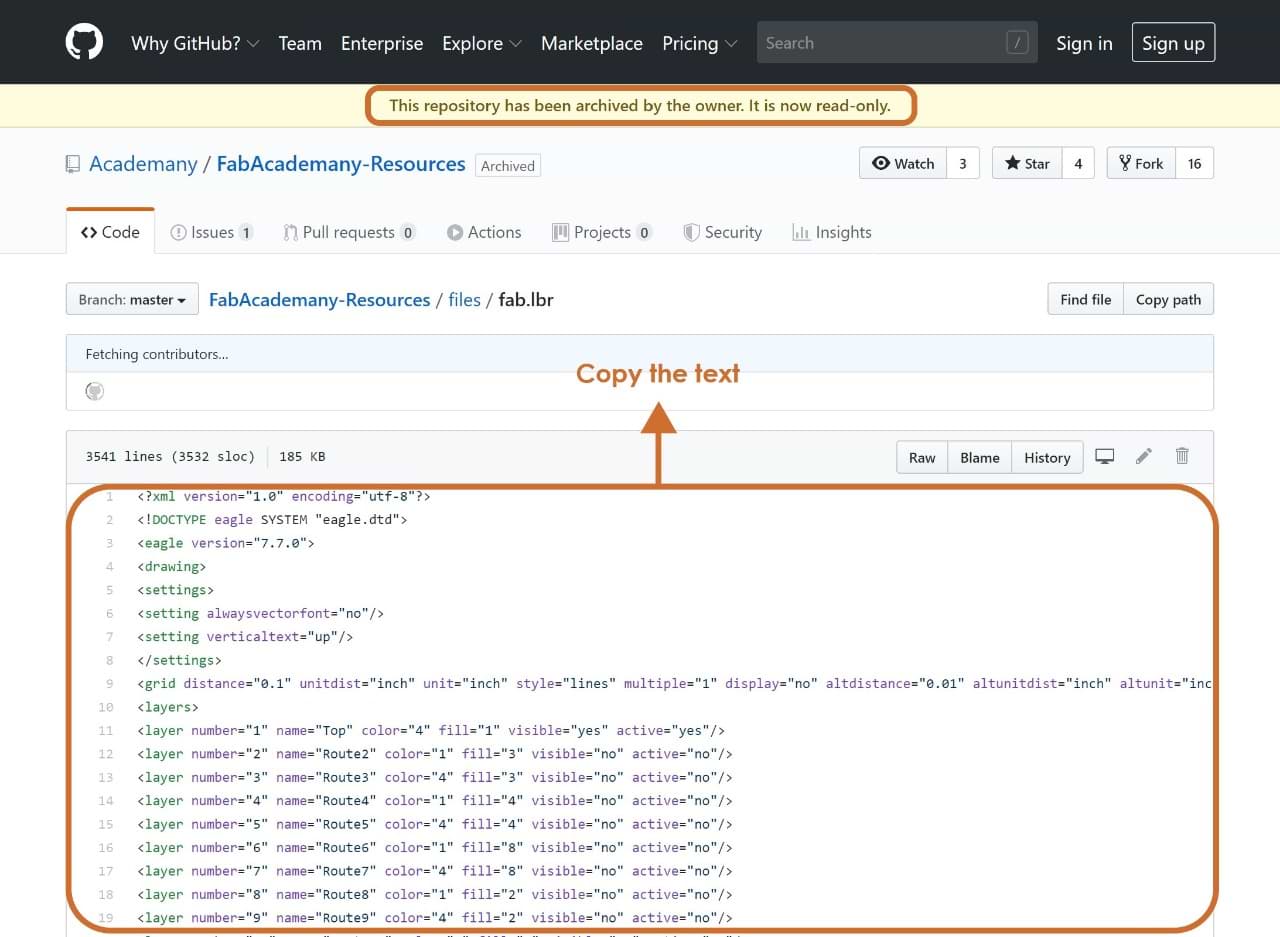Click the pencil edit file icon
This screenshot has width=1280, height=937.
[1144, 456]
